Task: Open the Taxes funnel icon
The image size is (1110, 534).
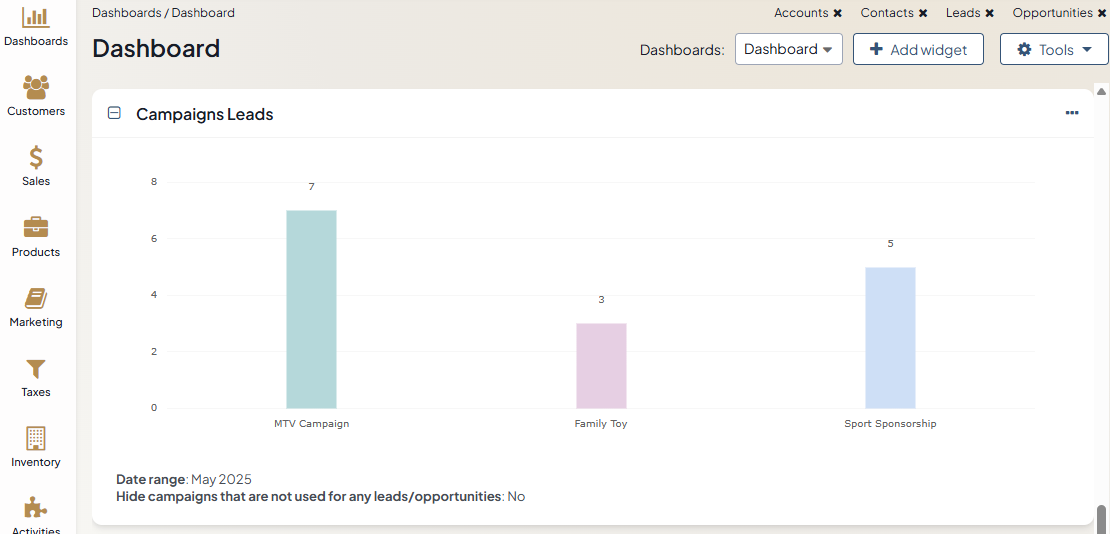Action: coord(36,369)
